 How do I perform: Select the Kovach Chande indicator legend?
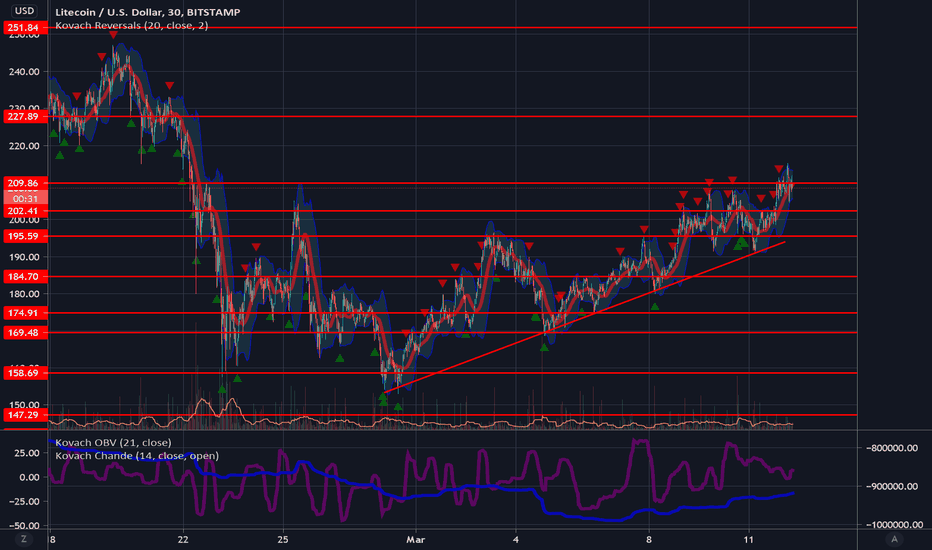click(x=137, y=455)
